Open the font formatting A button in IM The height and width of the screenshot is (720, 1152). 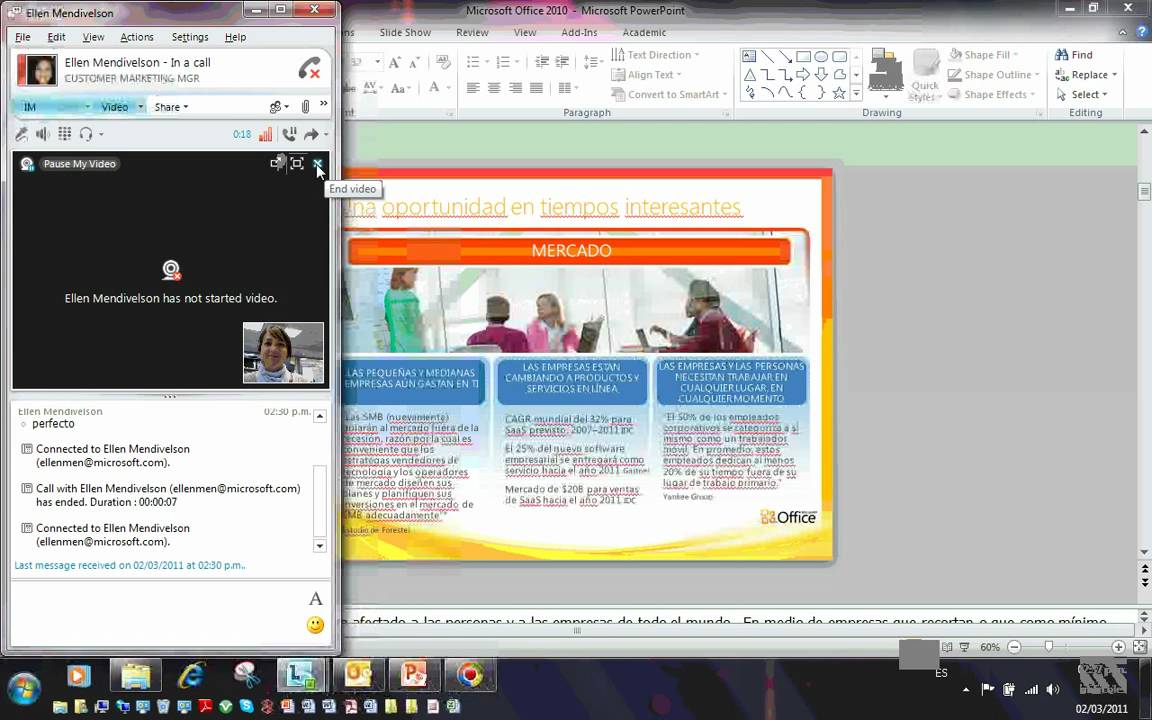pyautogui.click(x=315, y=599)
